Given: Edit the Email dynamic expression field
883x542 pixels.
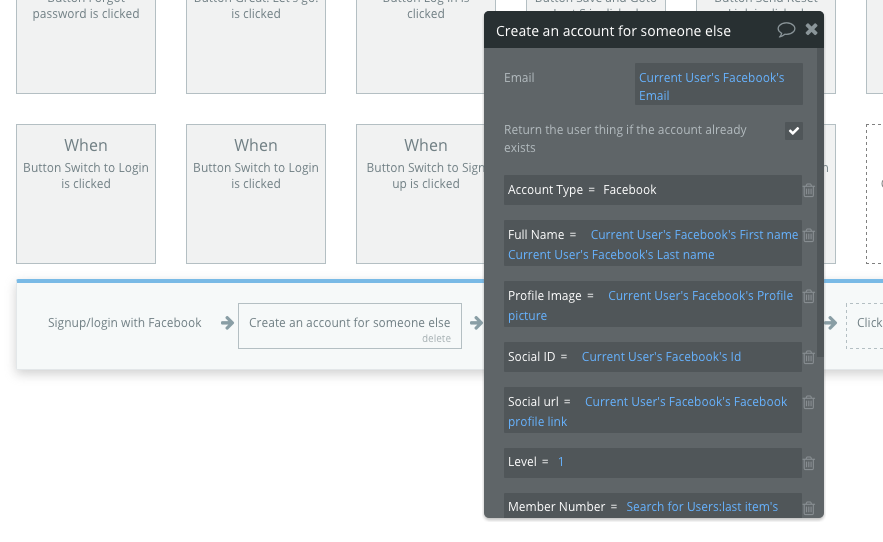Looking at the screenshot, I should click(719, 85).
